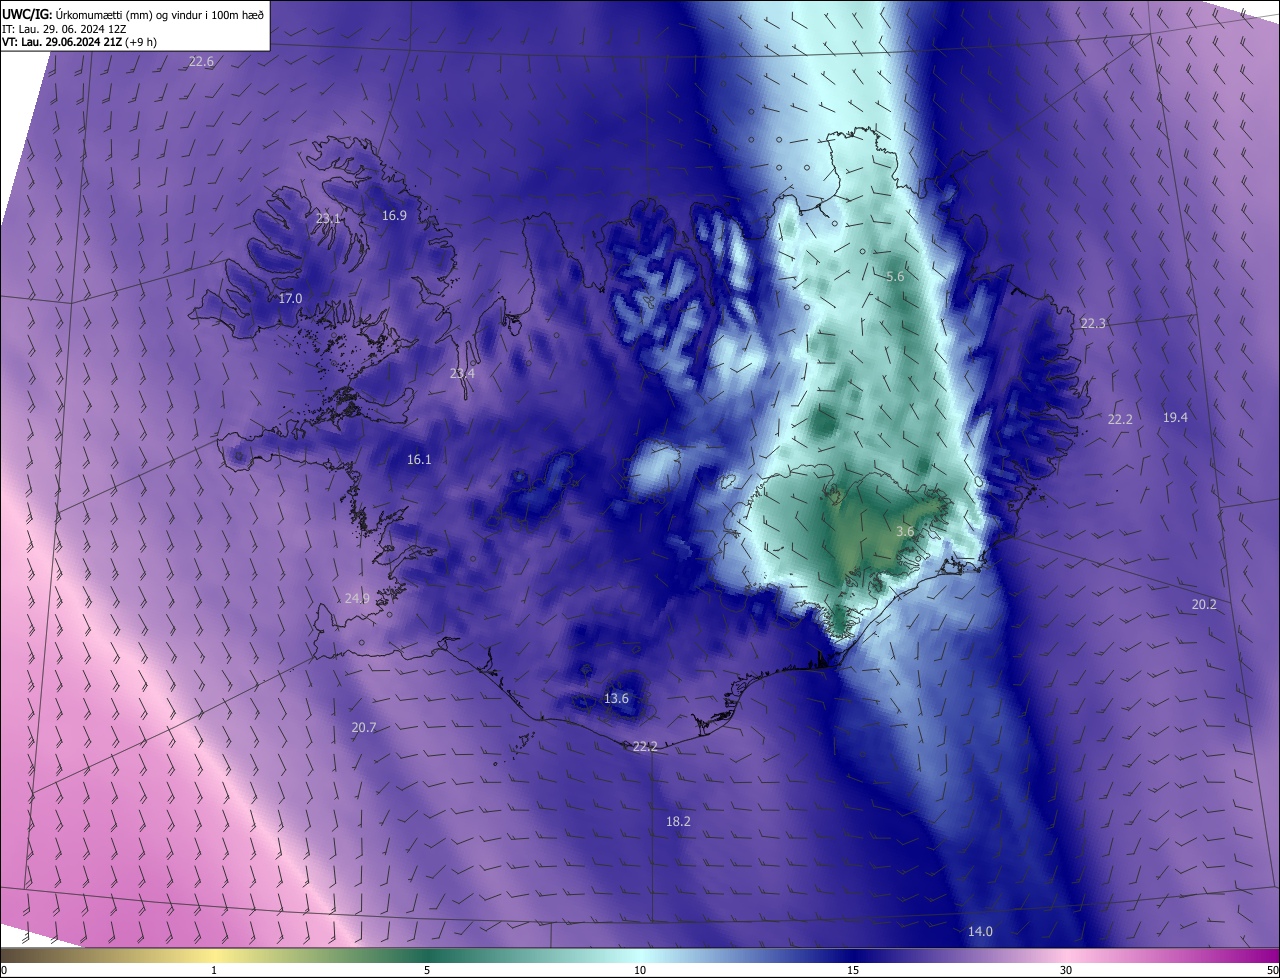Select the 19.4 value label
The width and height of the screenshot is (1280, 978).
[1175, 417]
